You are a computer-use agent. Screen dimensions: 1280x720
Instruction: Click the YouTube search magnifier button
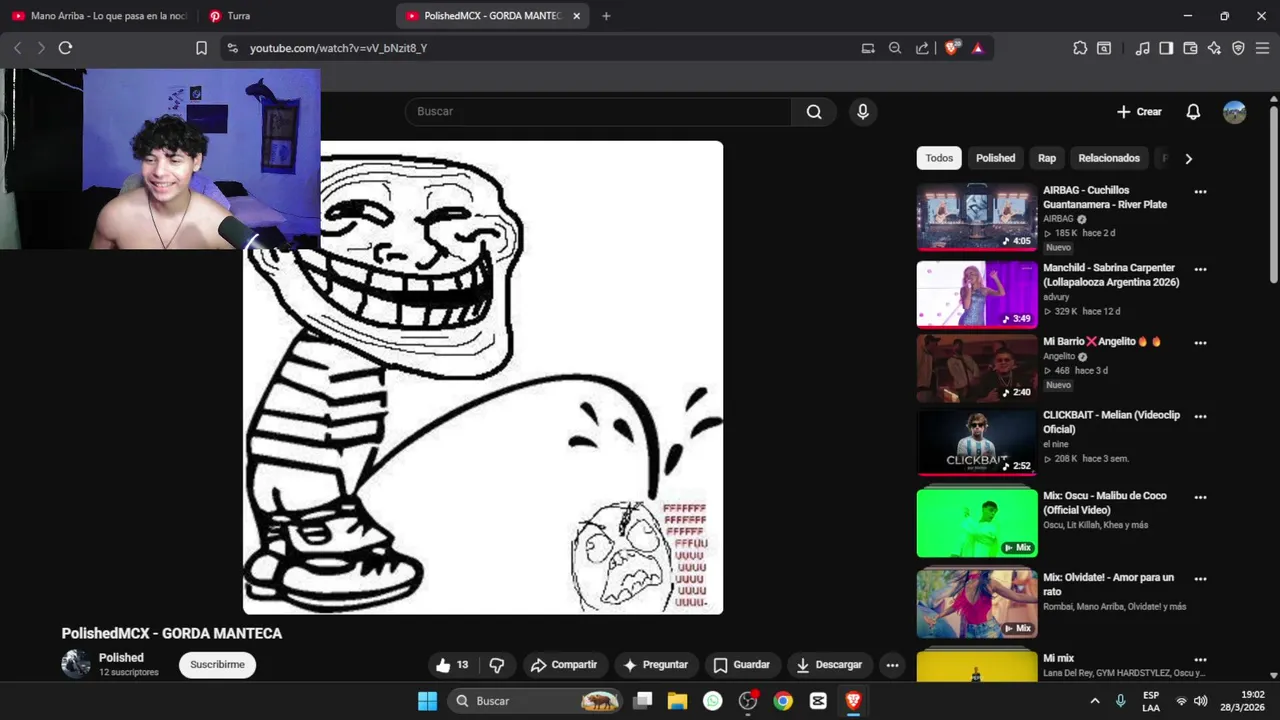click(814, 112)
